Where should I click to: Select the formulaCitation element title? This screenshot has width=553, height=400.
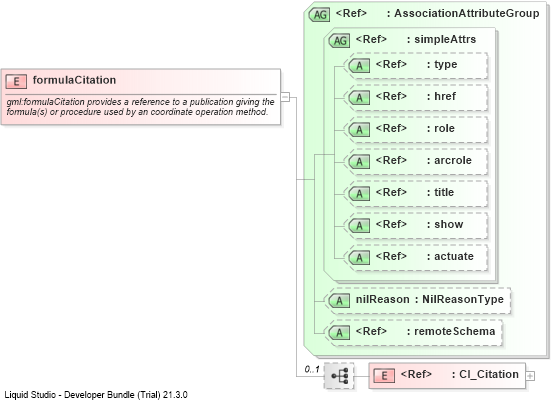(74, 80)
